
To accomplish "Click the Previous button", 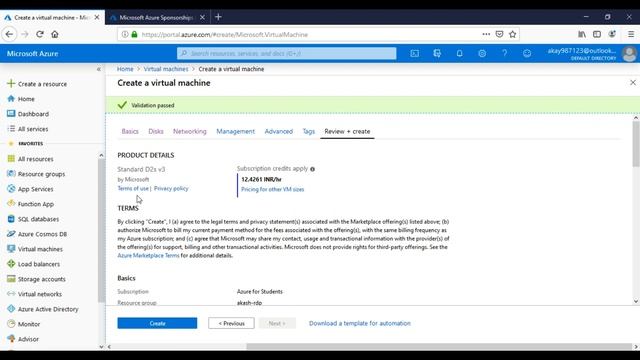I will coord(231,323).
